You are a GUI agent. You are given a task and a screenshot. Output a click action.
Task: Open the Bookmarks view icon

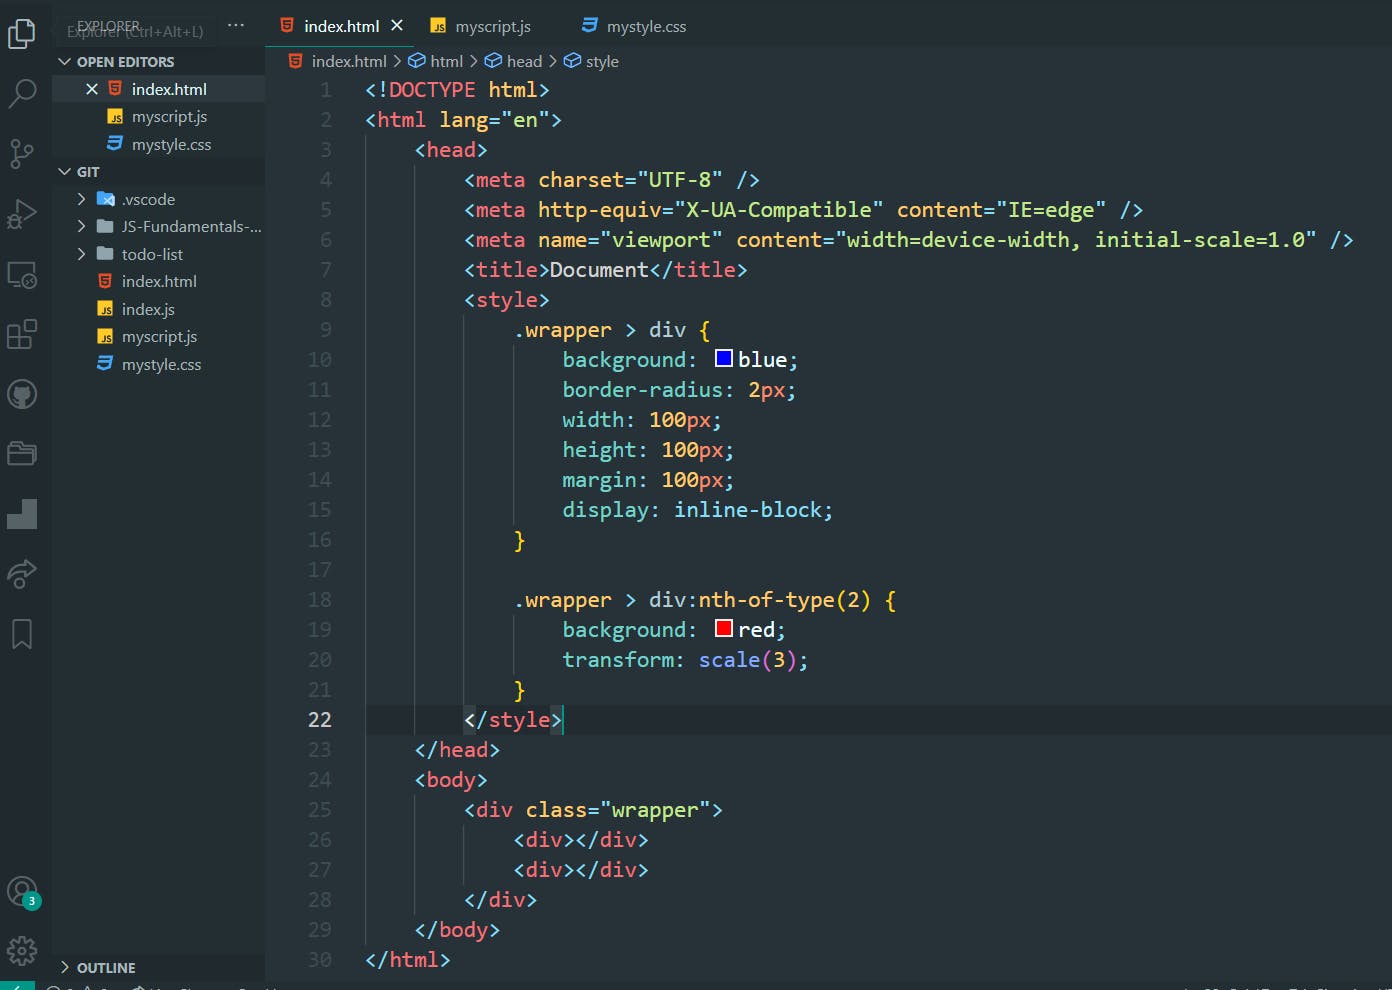tap(22, 634)
